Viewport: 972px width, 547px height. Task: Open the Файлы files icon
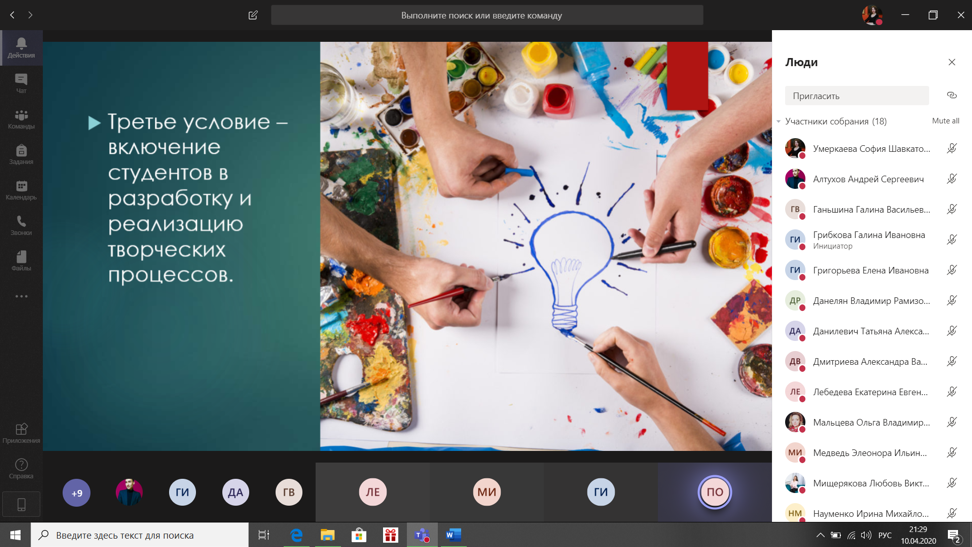21,260
